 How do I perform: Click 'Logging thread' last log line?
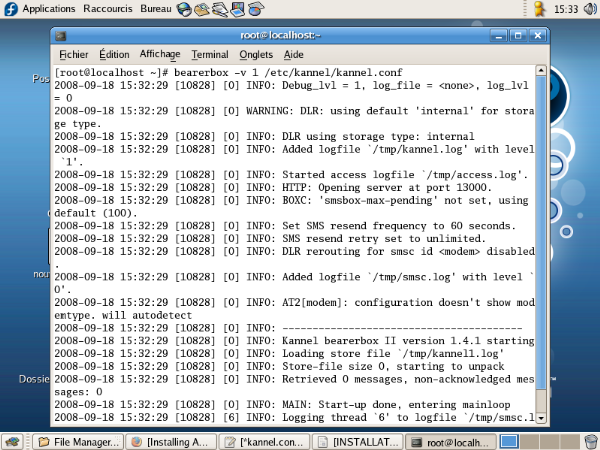(294, 417)
